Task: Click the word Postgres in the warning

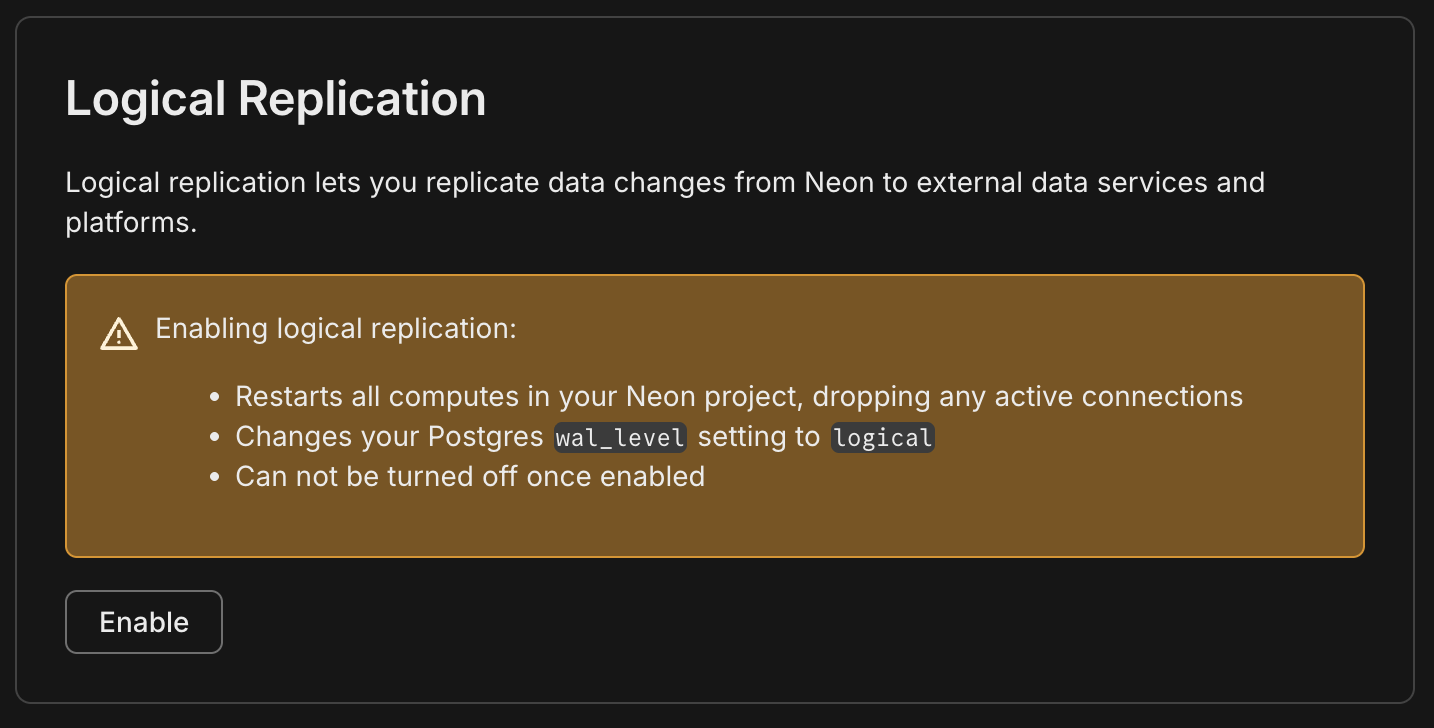Action: pos(486,437)
